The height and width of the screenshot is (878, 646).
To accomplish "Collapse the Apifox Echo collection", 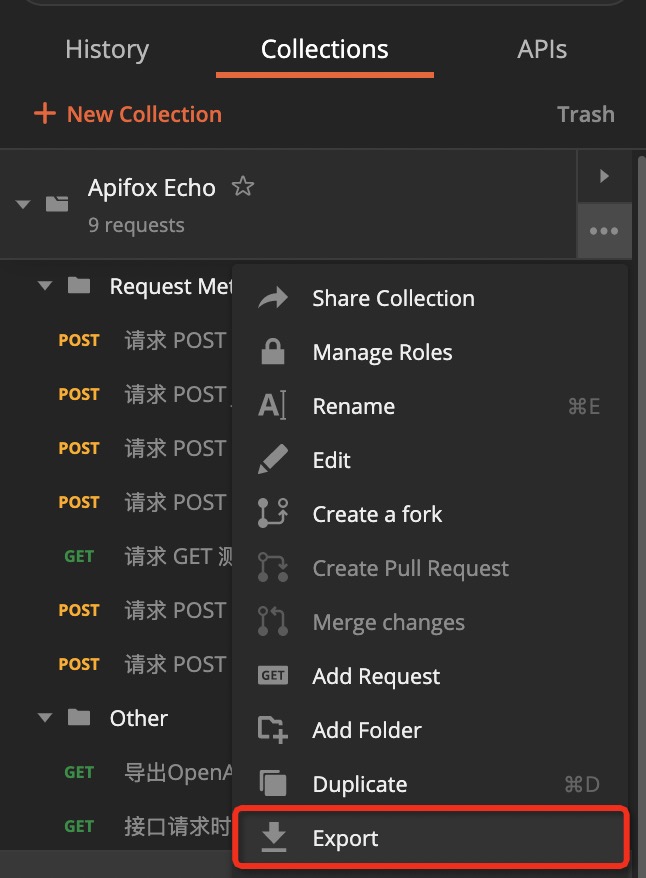I will click(x=22, y=202).
